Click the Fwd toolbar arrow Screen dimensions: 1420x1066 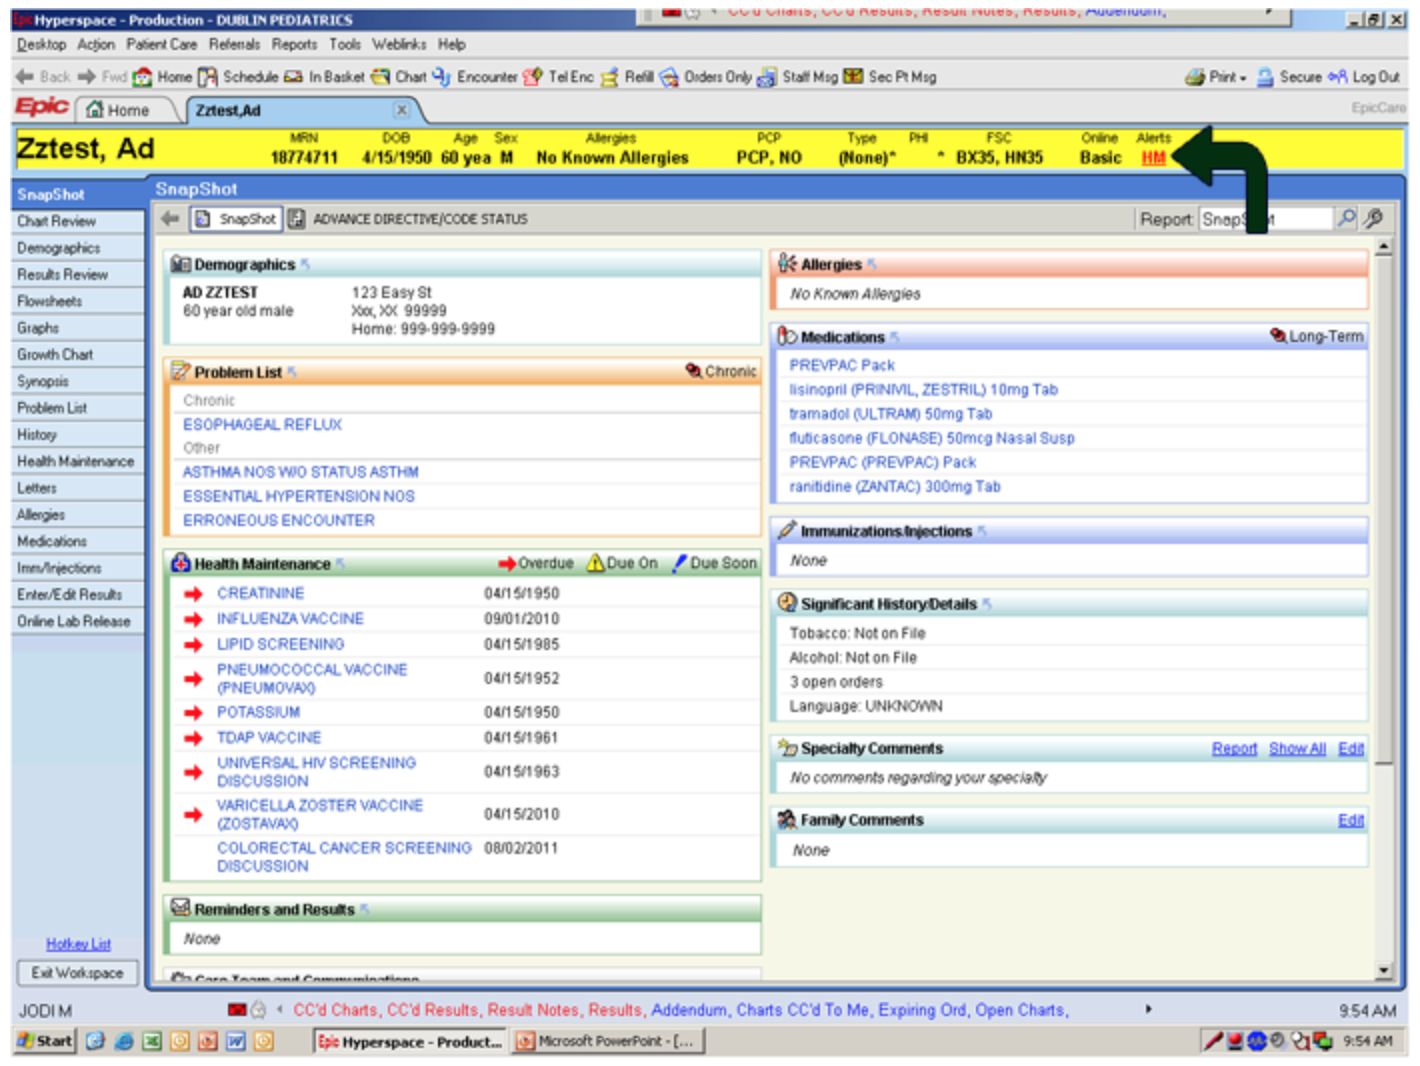pos(102,77)
